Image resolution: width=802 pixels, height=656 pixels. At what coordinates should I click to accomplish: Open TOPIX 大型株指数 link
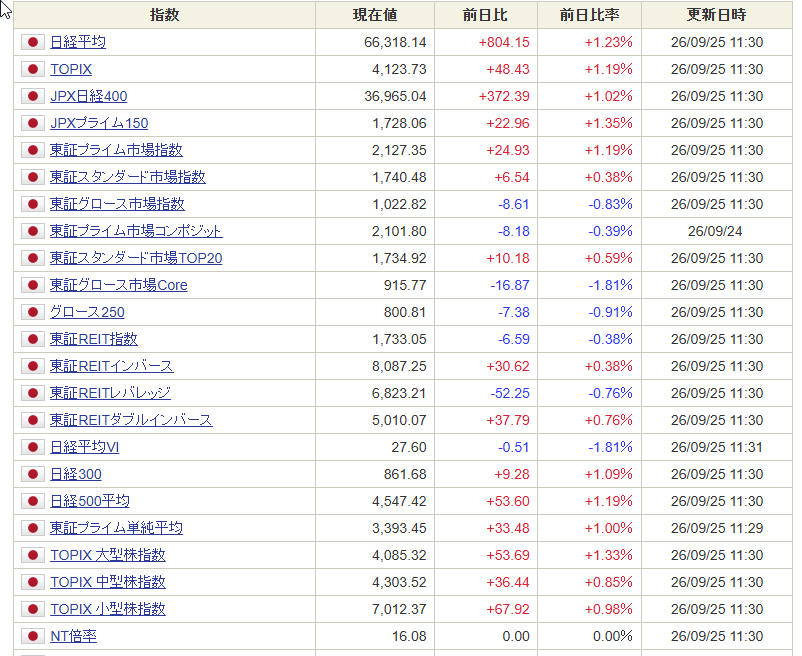pos(108,555)
